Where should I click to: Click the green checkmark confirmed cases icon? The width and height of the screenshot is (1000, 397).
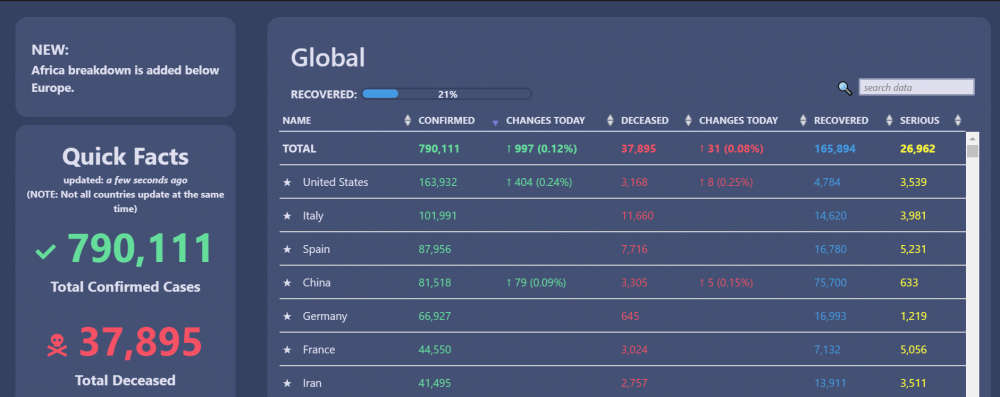point(46,252)
